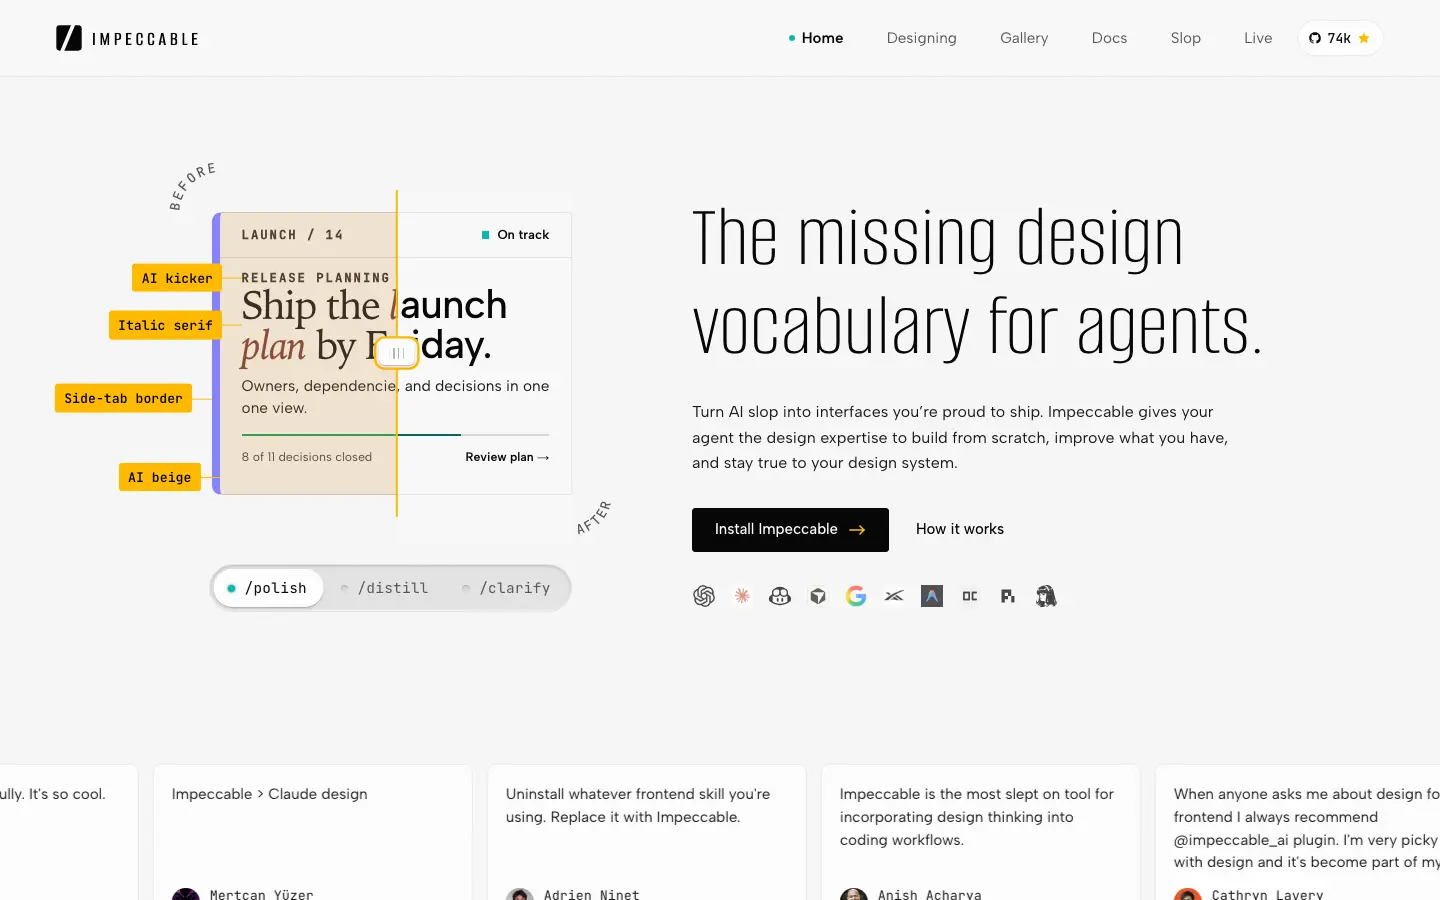Image resolution: width=1440 pixels, height=900 pixels.
Task: Click the Impeccable slash logo
Action: 69,38
